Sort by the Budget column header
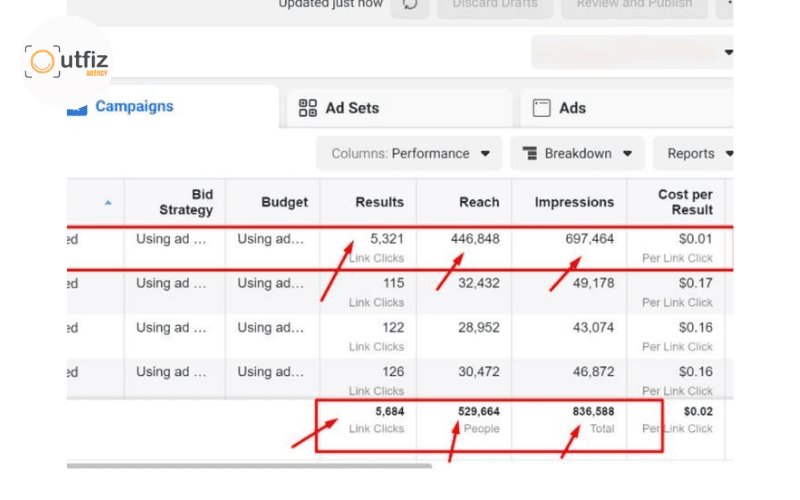Viewport: 800px width, 500px height. 284,202
